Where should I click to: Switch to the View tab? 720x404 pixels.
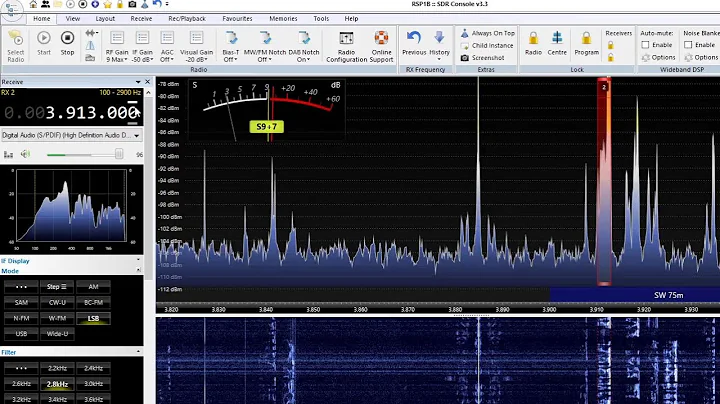tap(73, 19)
